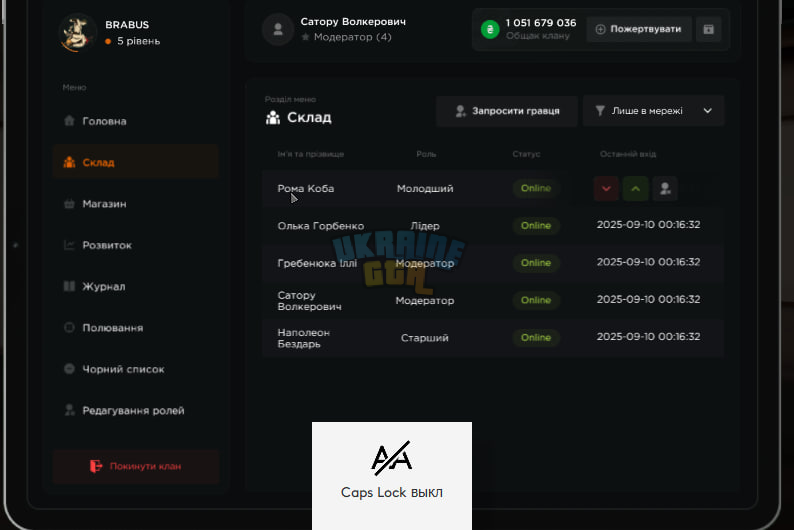Click the Роль column header

426,154
